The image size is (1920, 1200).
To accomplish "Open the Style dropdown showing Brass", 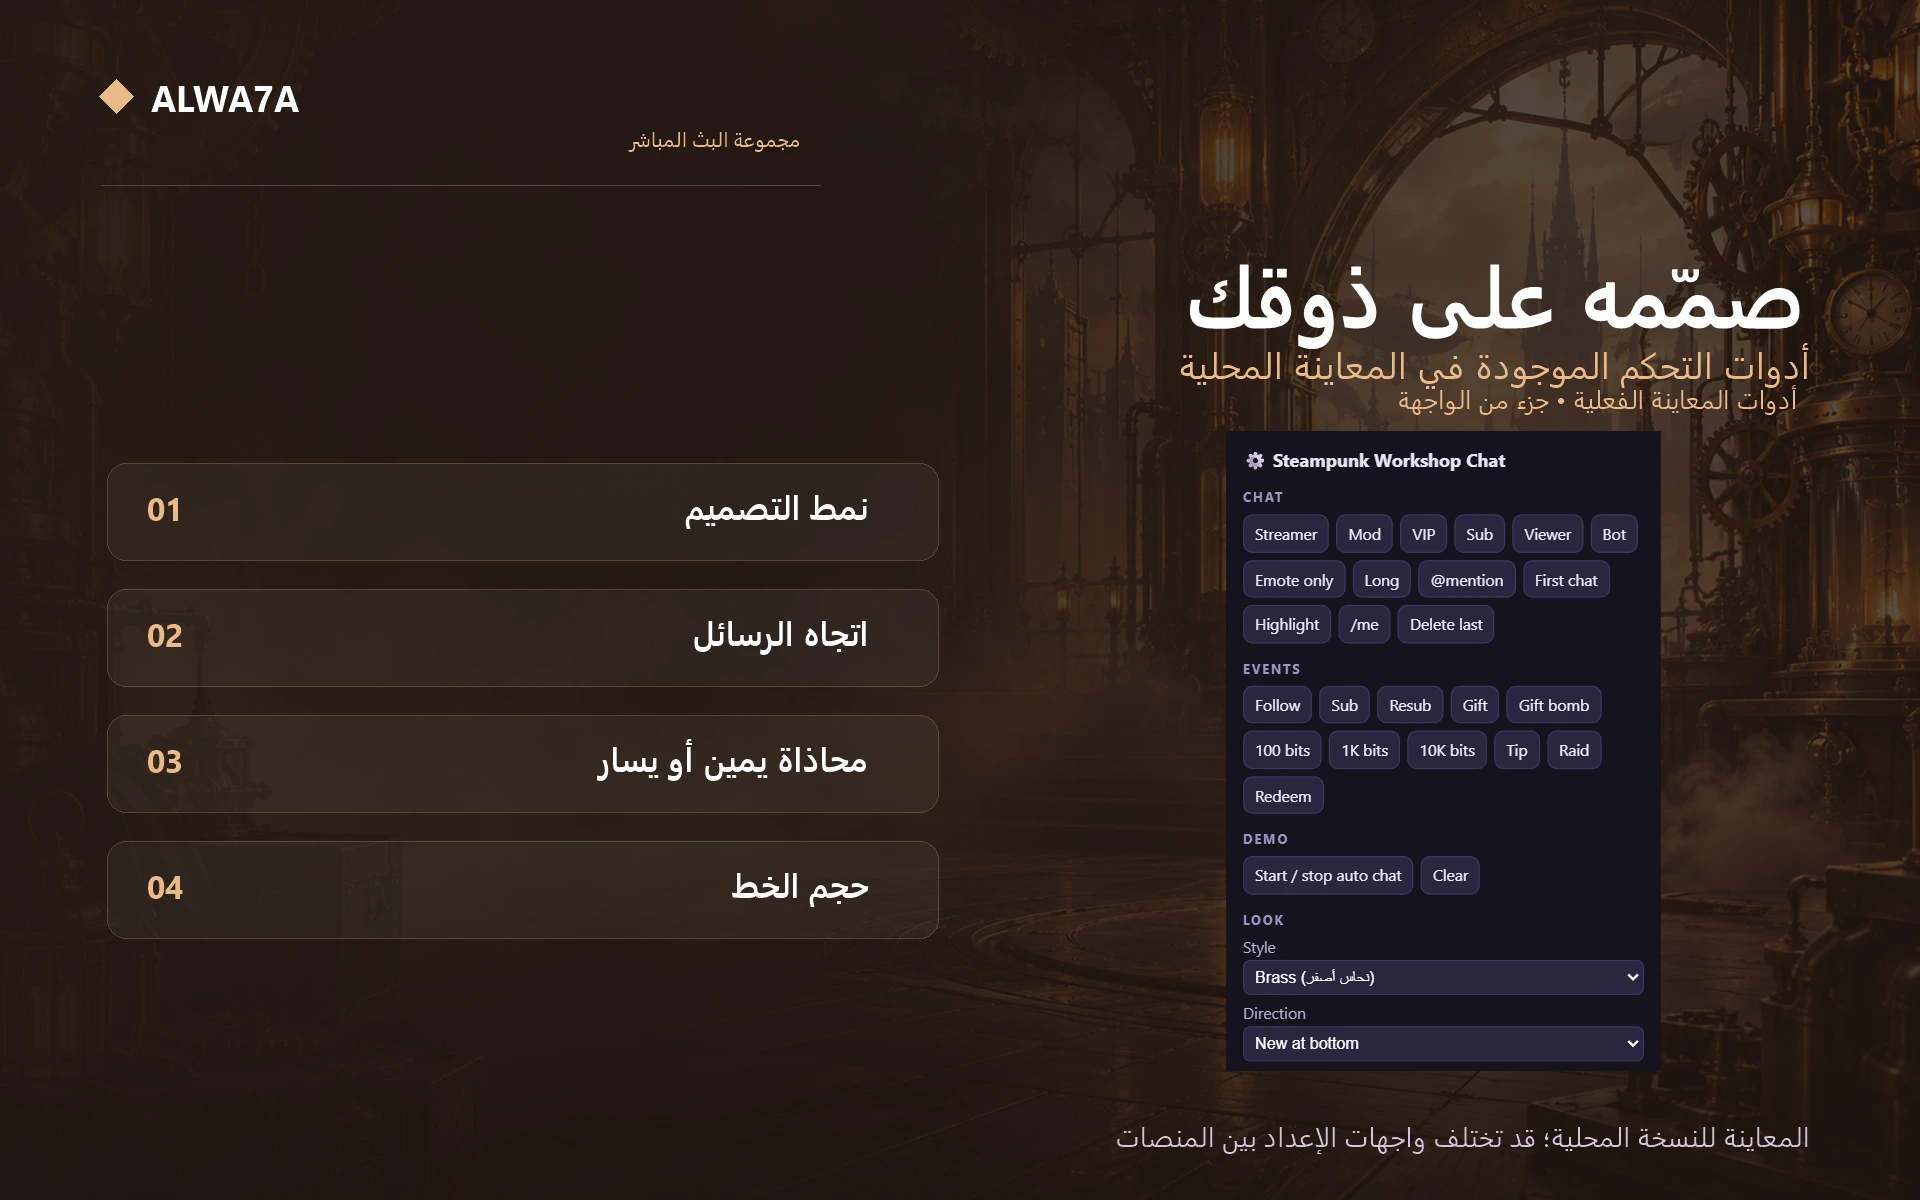I will tap(1443, 978).
